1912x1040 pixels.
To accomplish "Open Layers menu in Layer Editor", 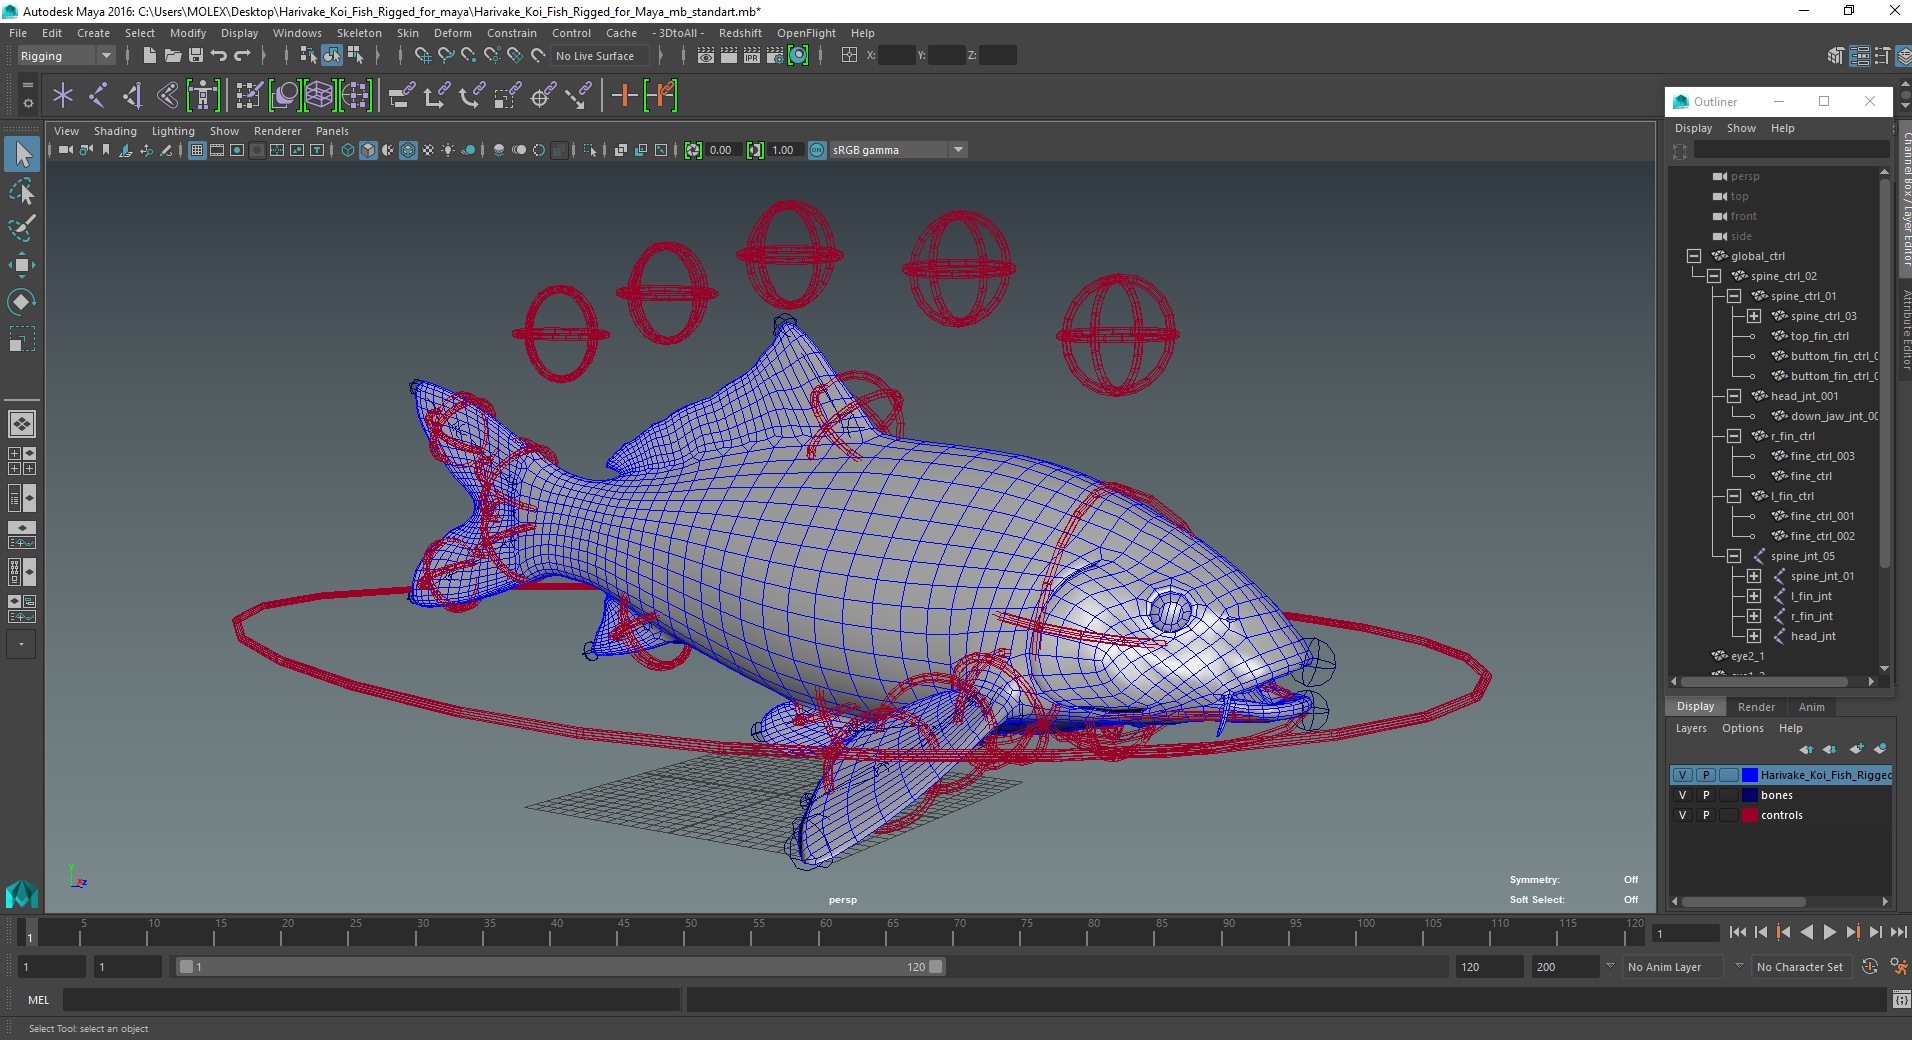I will coord(1691,728).
